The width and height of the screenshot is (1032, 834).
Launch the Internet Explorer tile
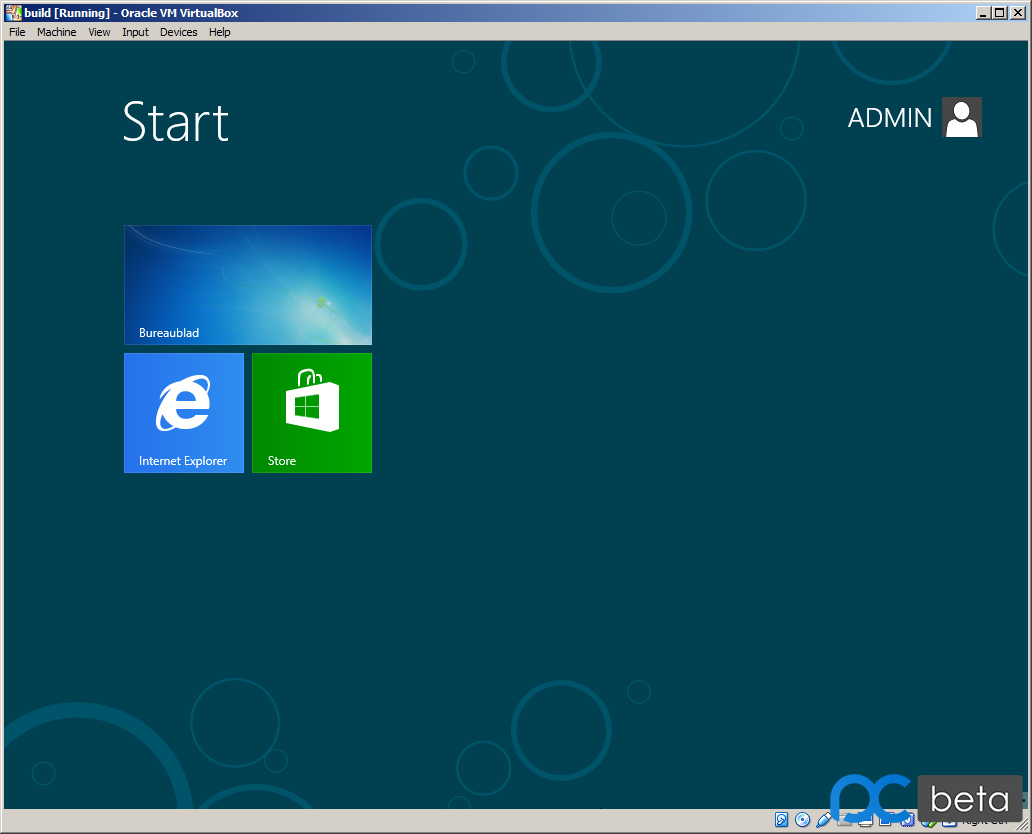[x=184, y=413]
